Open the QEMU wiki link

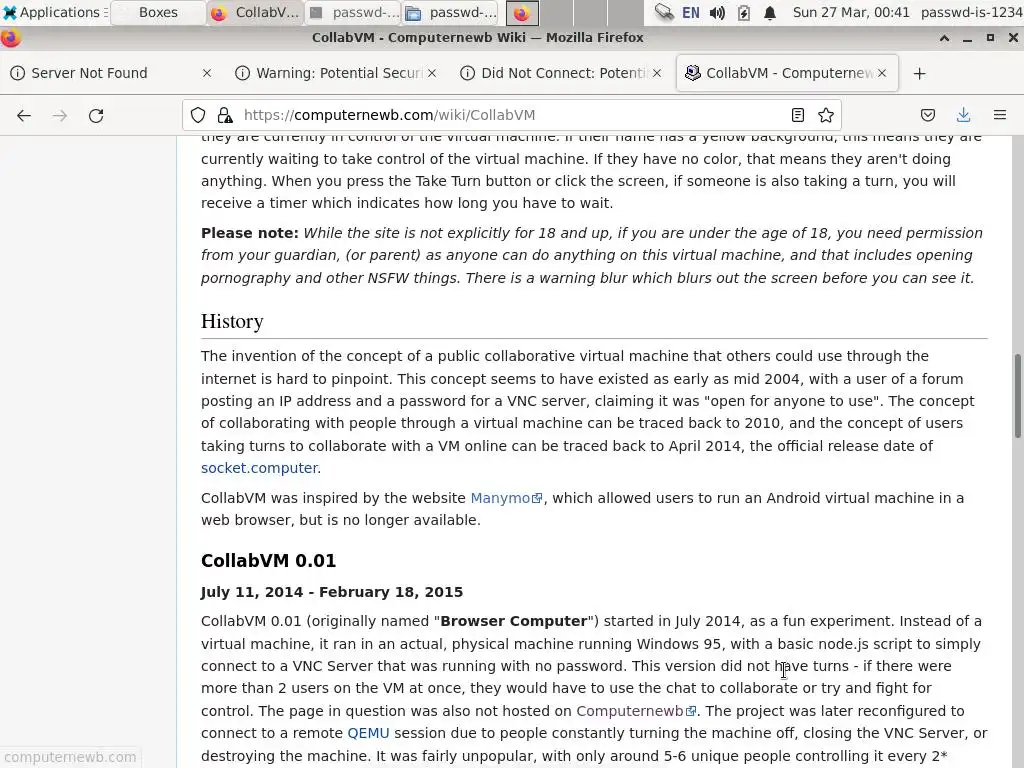pos(368,733)
